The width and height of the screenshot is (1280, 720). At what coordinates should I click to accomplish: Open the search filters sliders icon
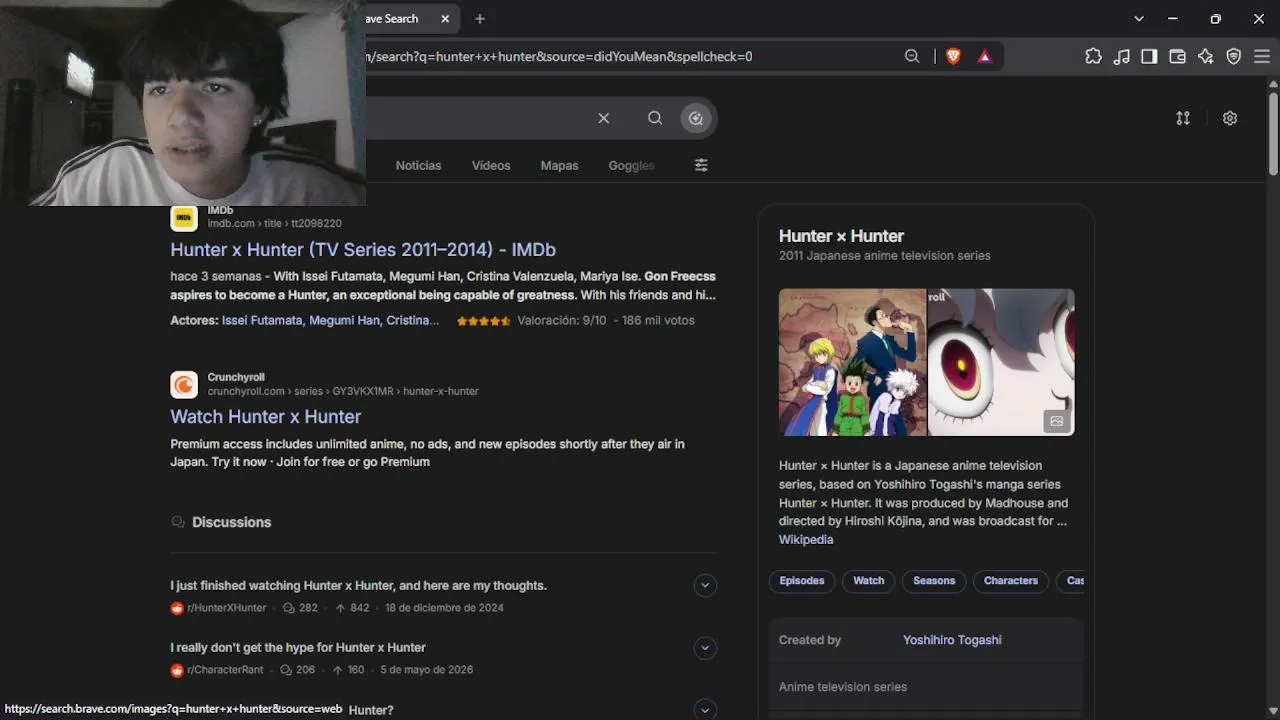pyautogui.click(x=701, y=166)
